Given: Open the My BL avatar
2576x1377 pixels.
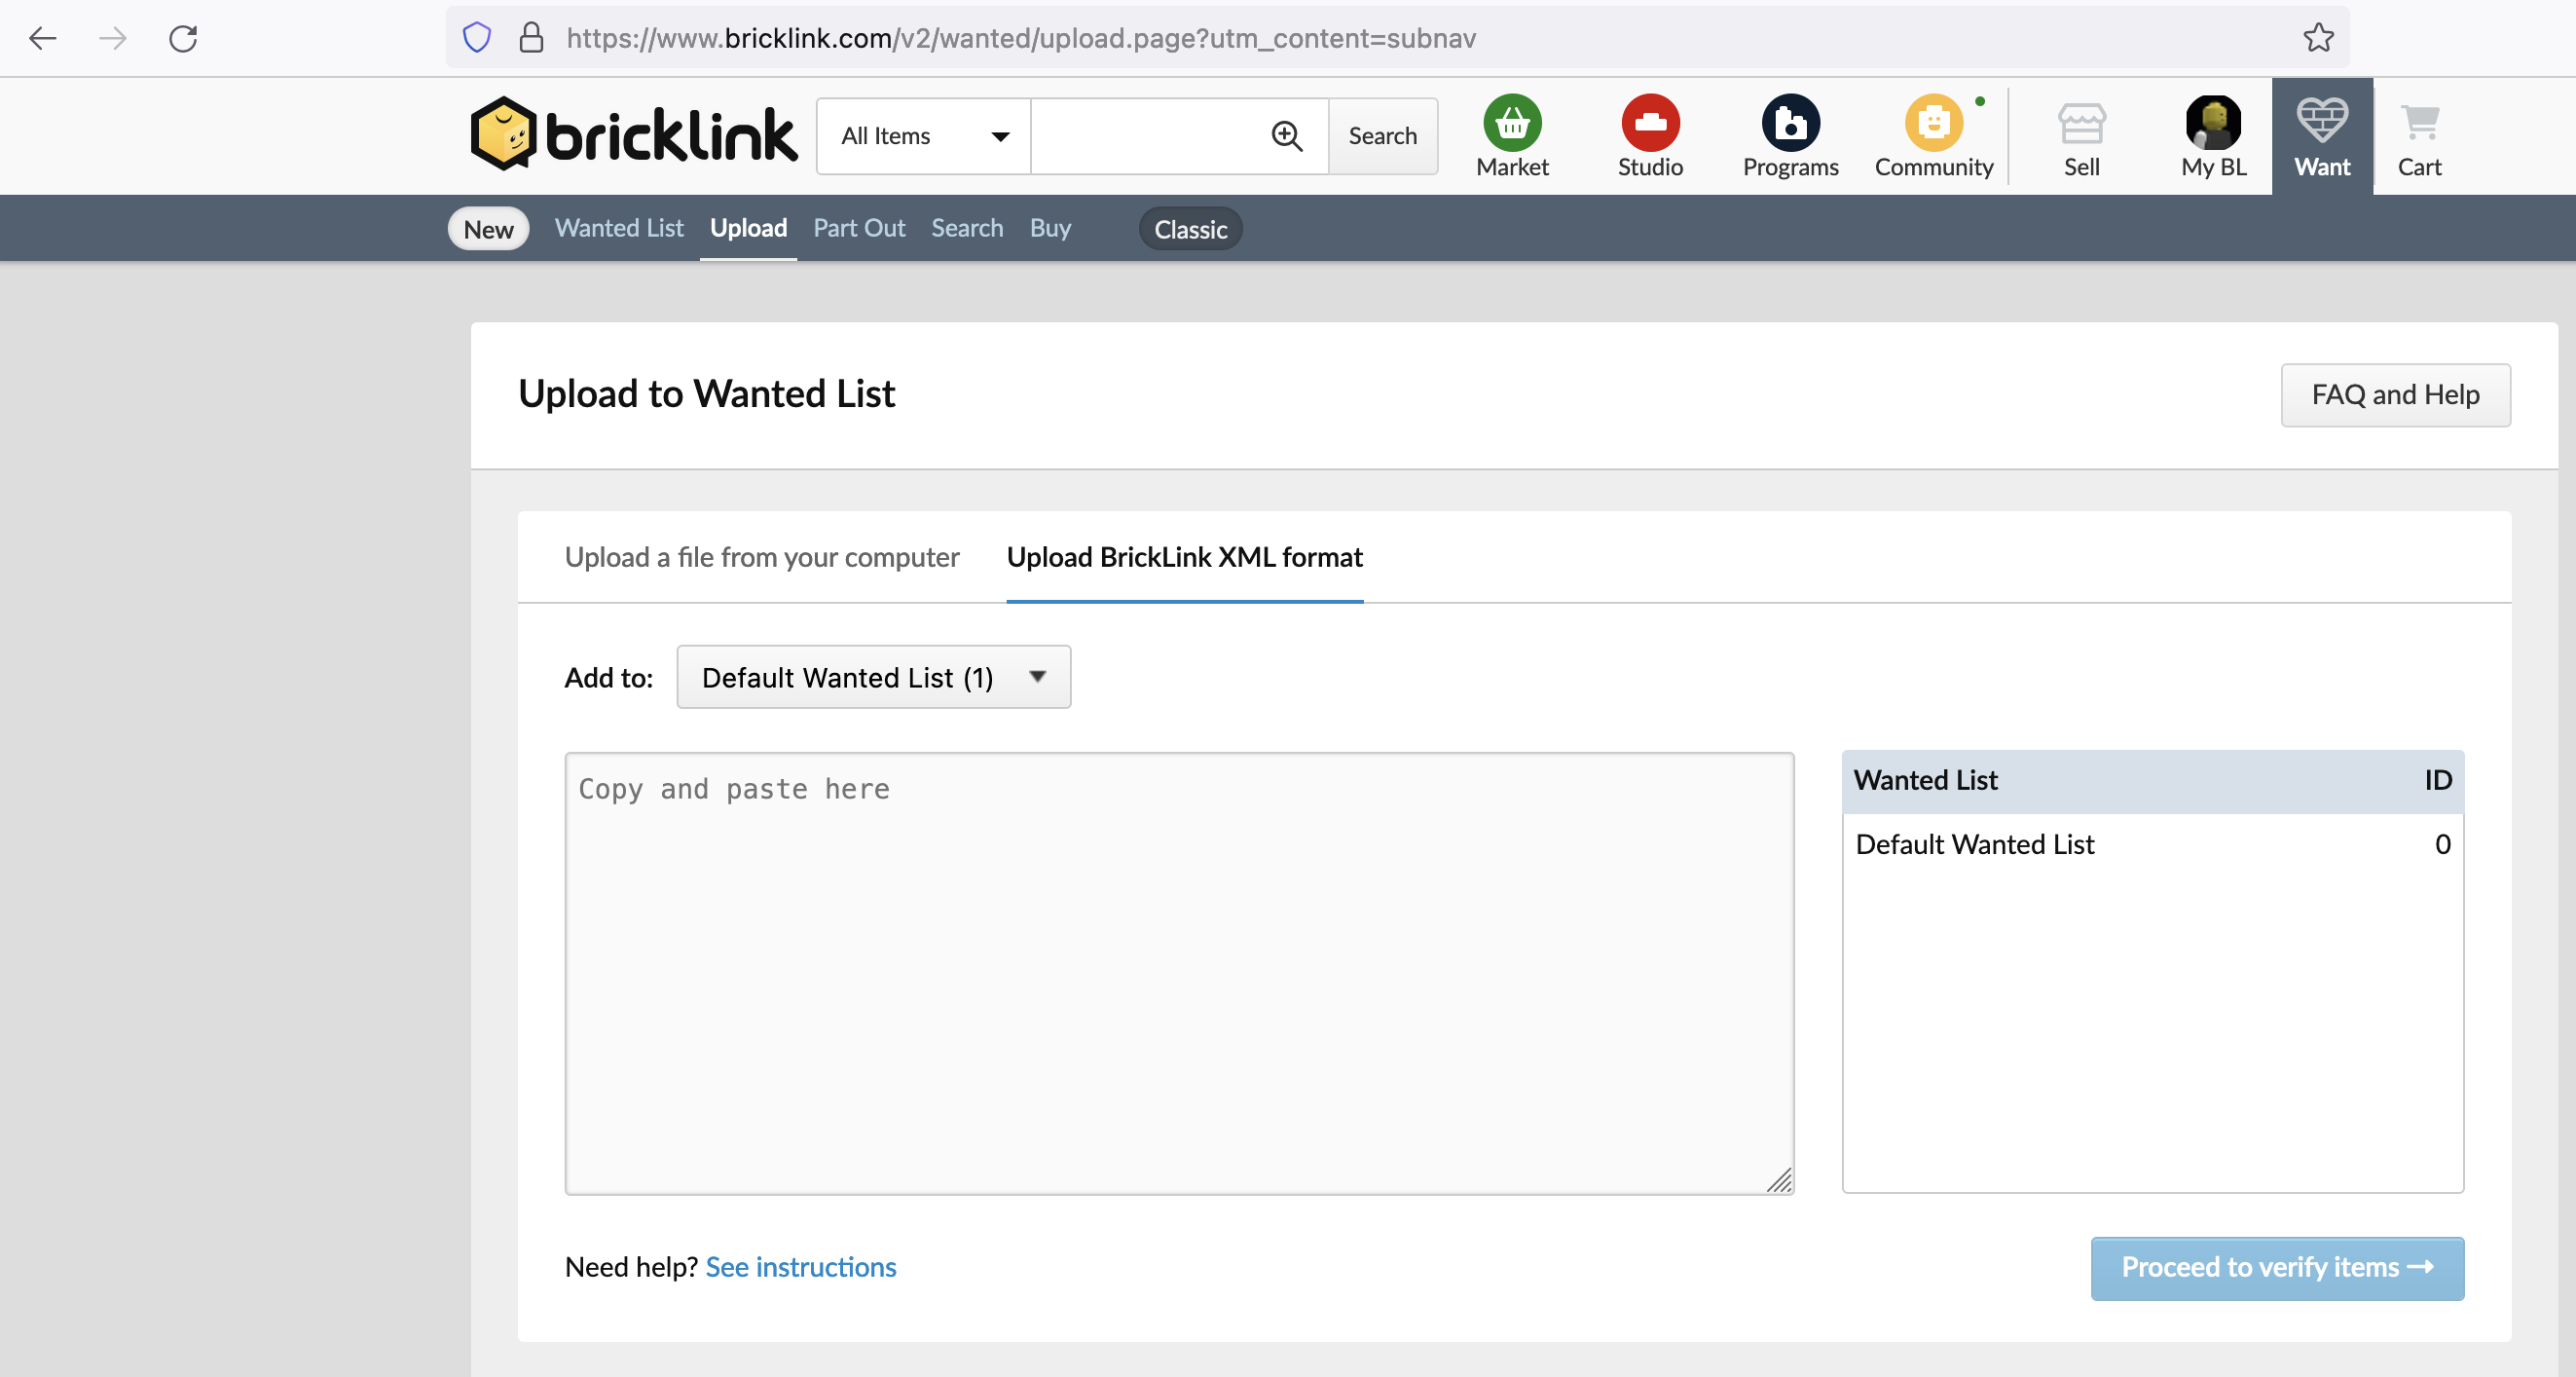Looking at the screenshot, I should (x=2213, y=123).
